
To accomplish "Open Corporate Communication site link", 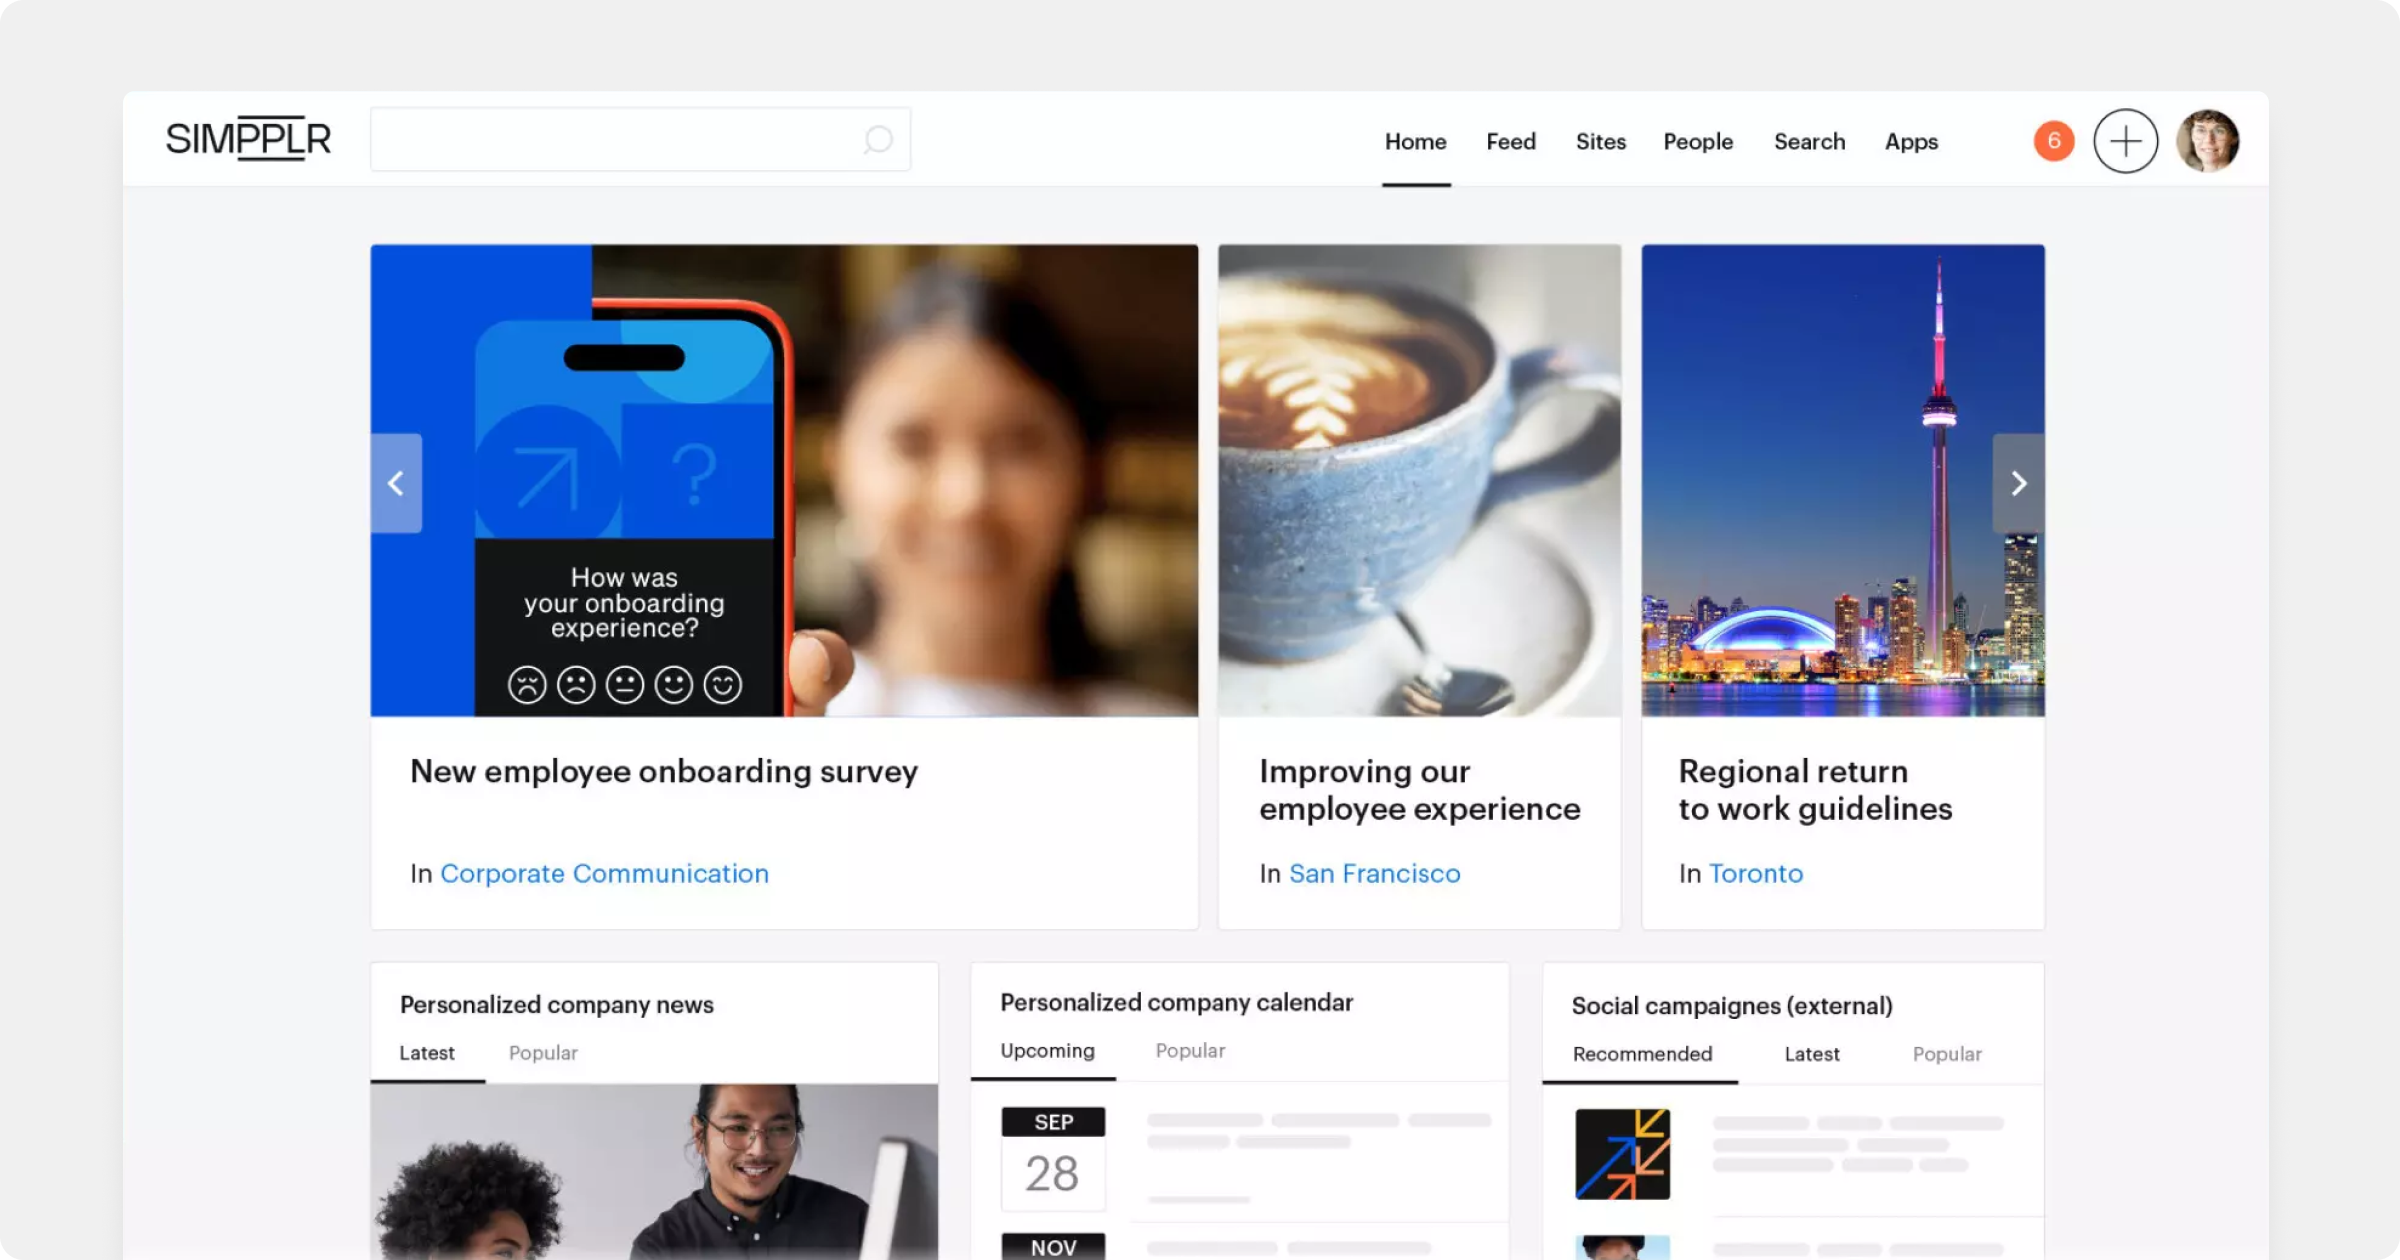I will [604, 873].
